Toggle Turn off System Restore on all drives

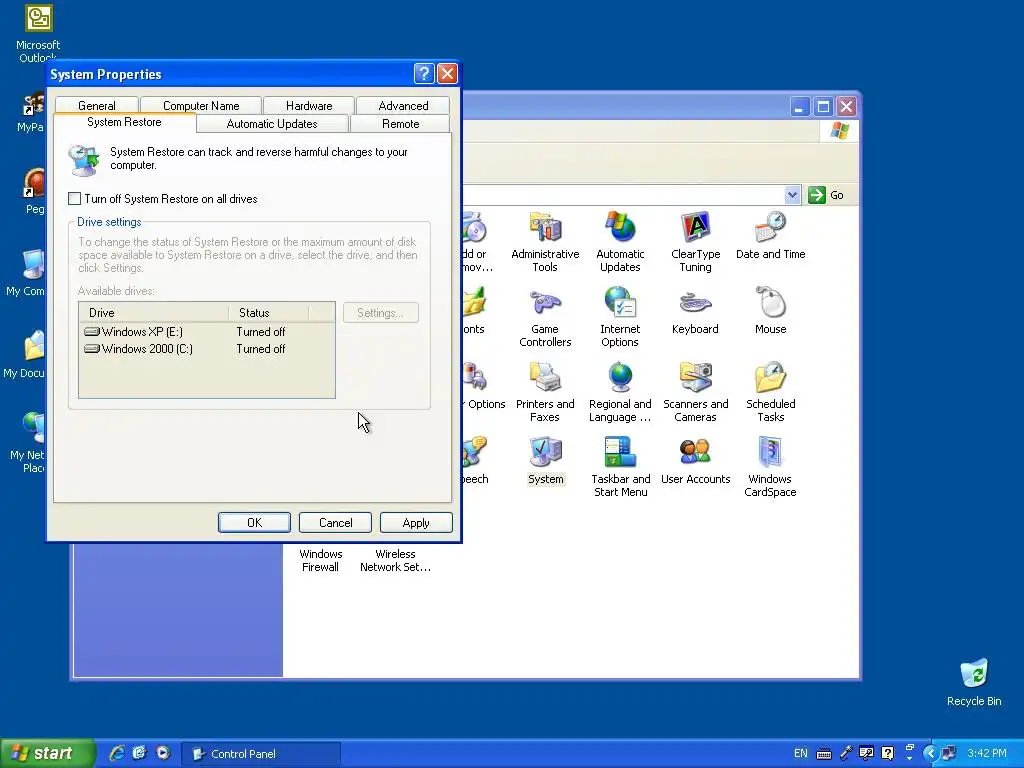[74, 199]
